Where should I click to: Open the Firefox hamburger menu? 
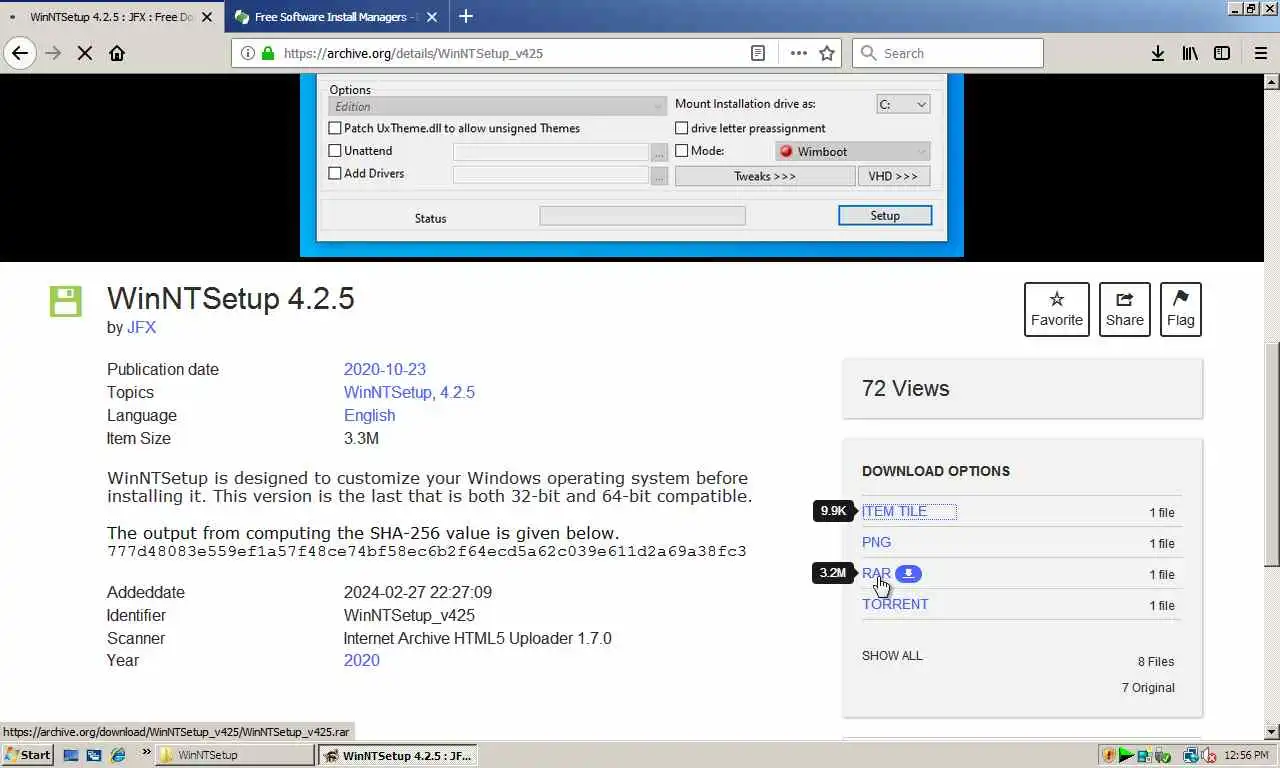(1260, 53)
